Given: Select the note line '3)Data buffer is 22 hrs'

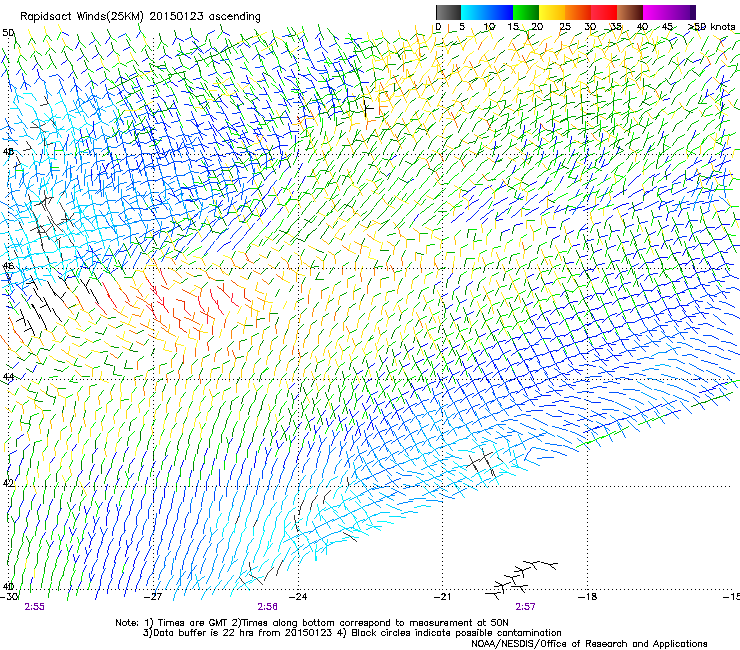Looking at the screenshot, I should click(x=352, y=633).
